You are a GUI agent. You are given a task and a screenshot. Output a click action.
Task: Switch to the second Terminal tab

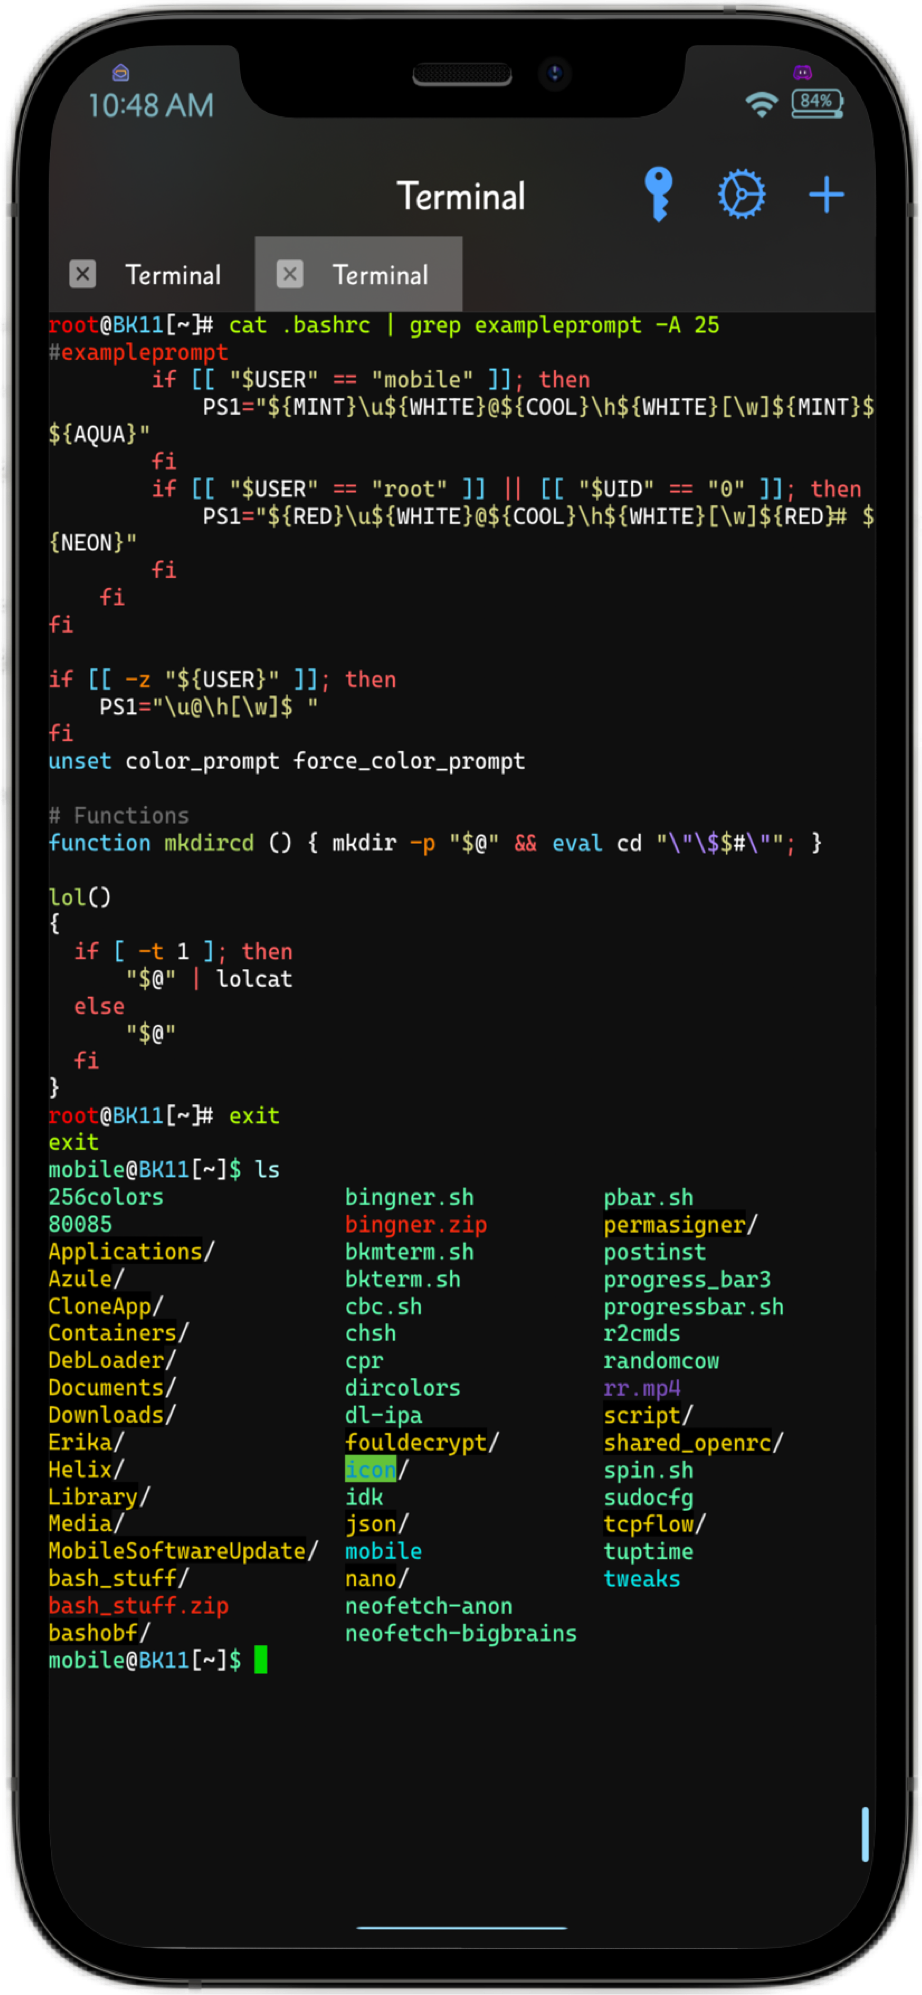pos(380,275)
